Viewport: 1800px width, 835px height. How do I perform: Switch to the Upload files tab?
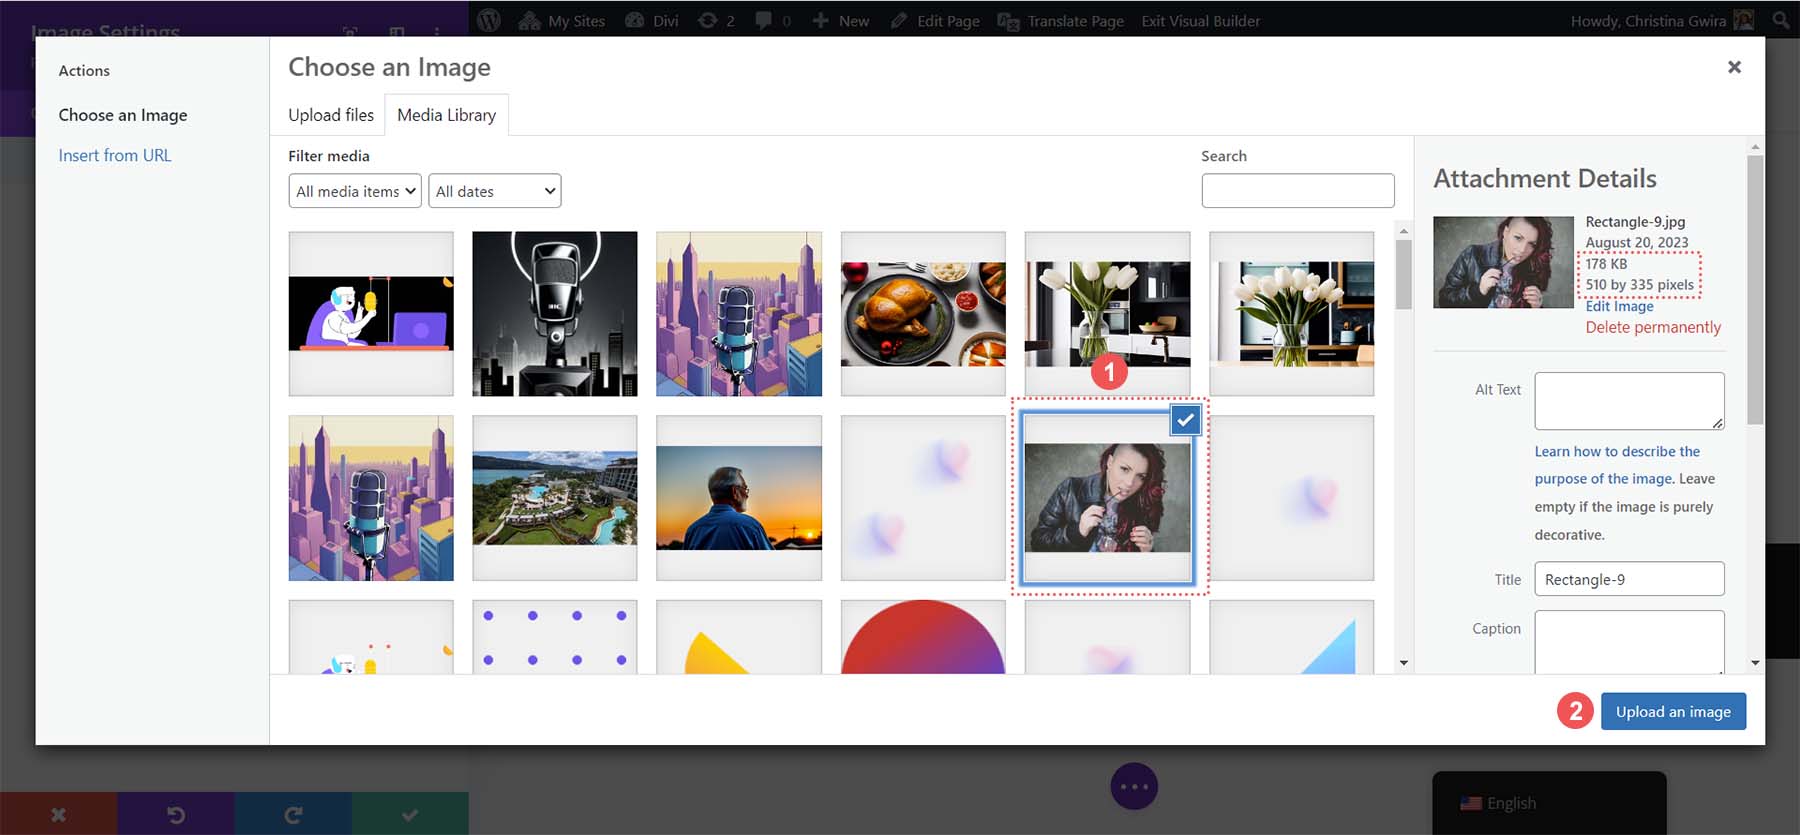(331, 115)
